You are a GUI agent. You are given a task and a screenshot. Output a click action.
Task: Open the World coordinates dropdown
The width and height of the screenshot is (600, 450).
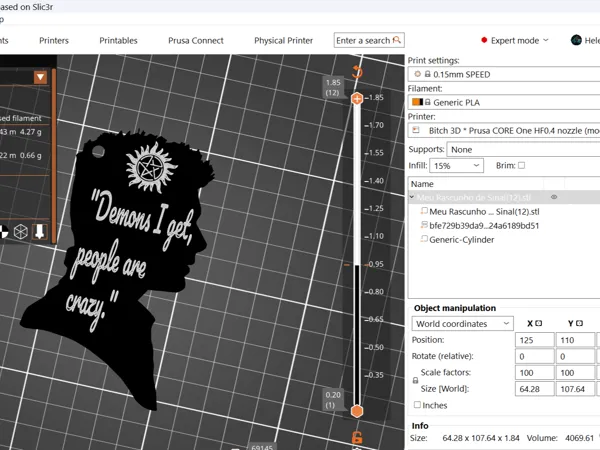[x=463, y=324]
